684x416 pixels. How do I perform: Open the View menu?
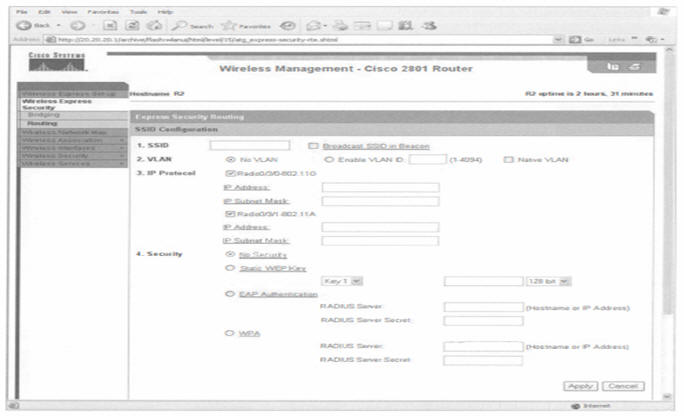tap(69, 12)
